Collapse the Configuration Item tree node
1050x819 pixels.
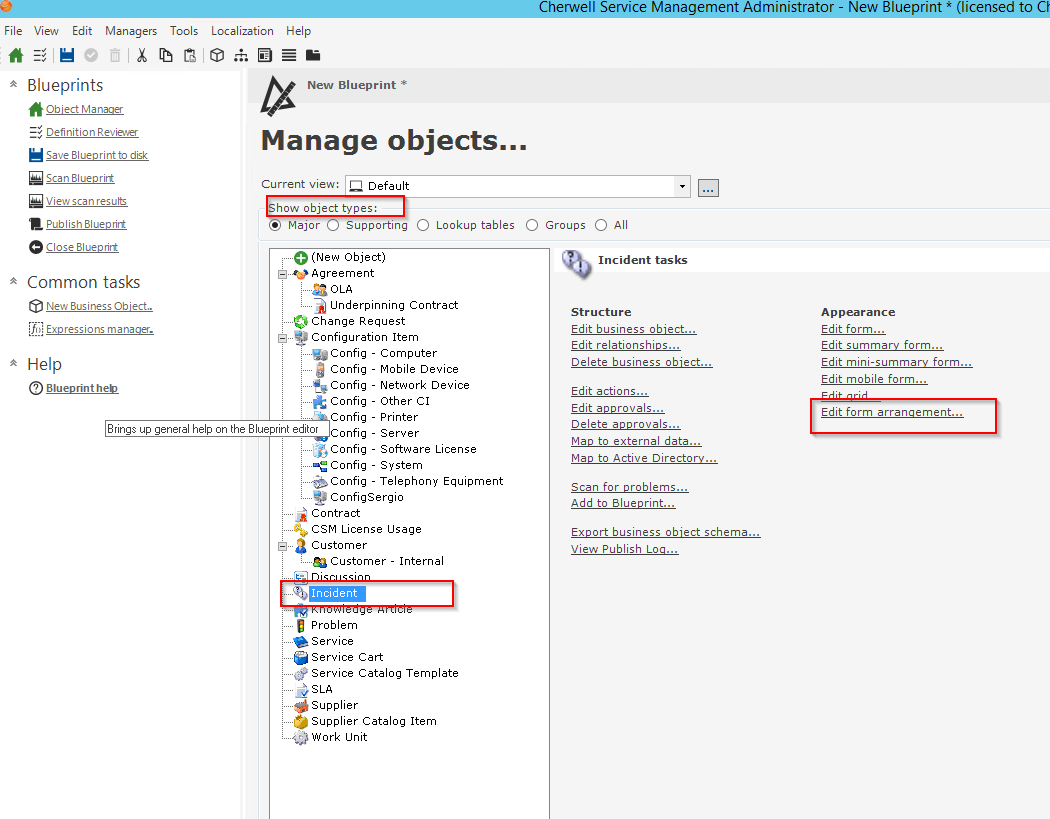coord(283,338)
